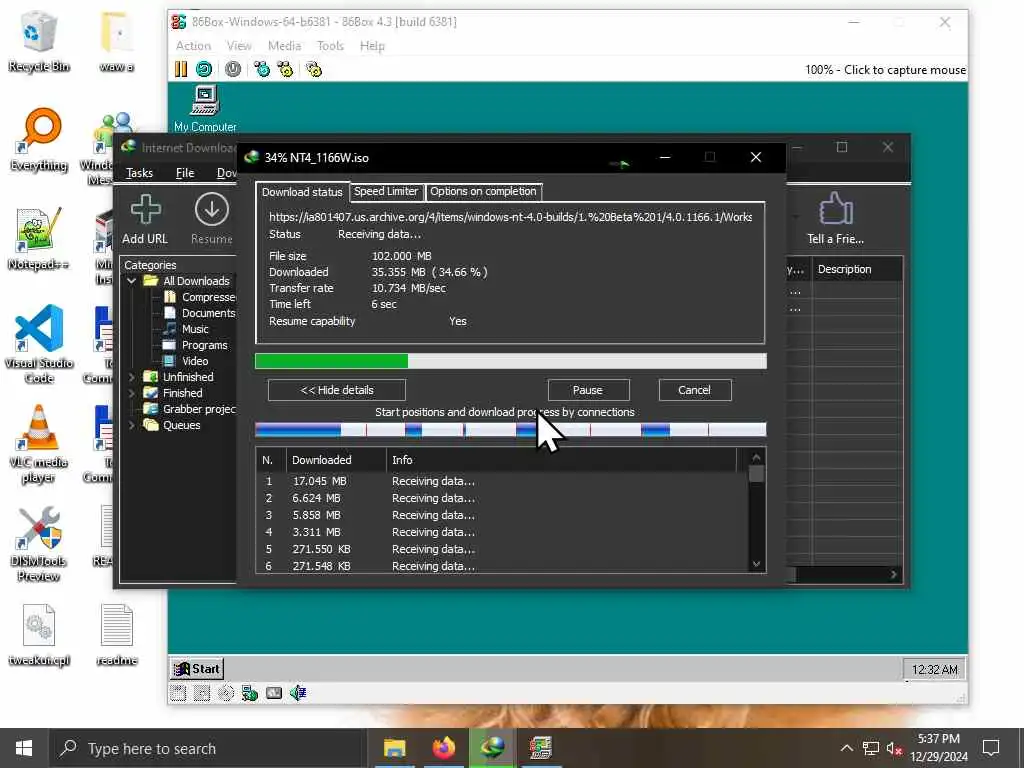Screen dimensions: 1024x768
Task: Click the connections list scrollbar up arrow
Action: coord(756,458)
